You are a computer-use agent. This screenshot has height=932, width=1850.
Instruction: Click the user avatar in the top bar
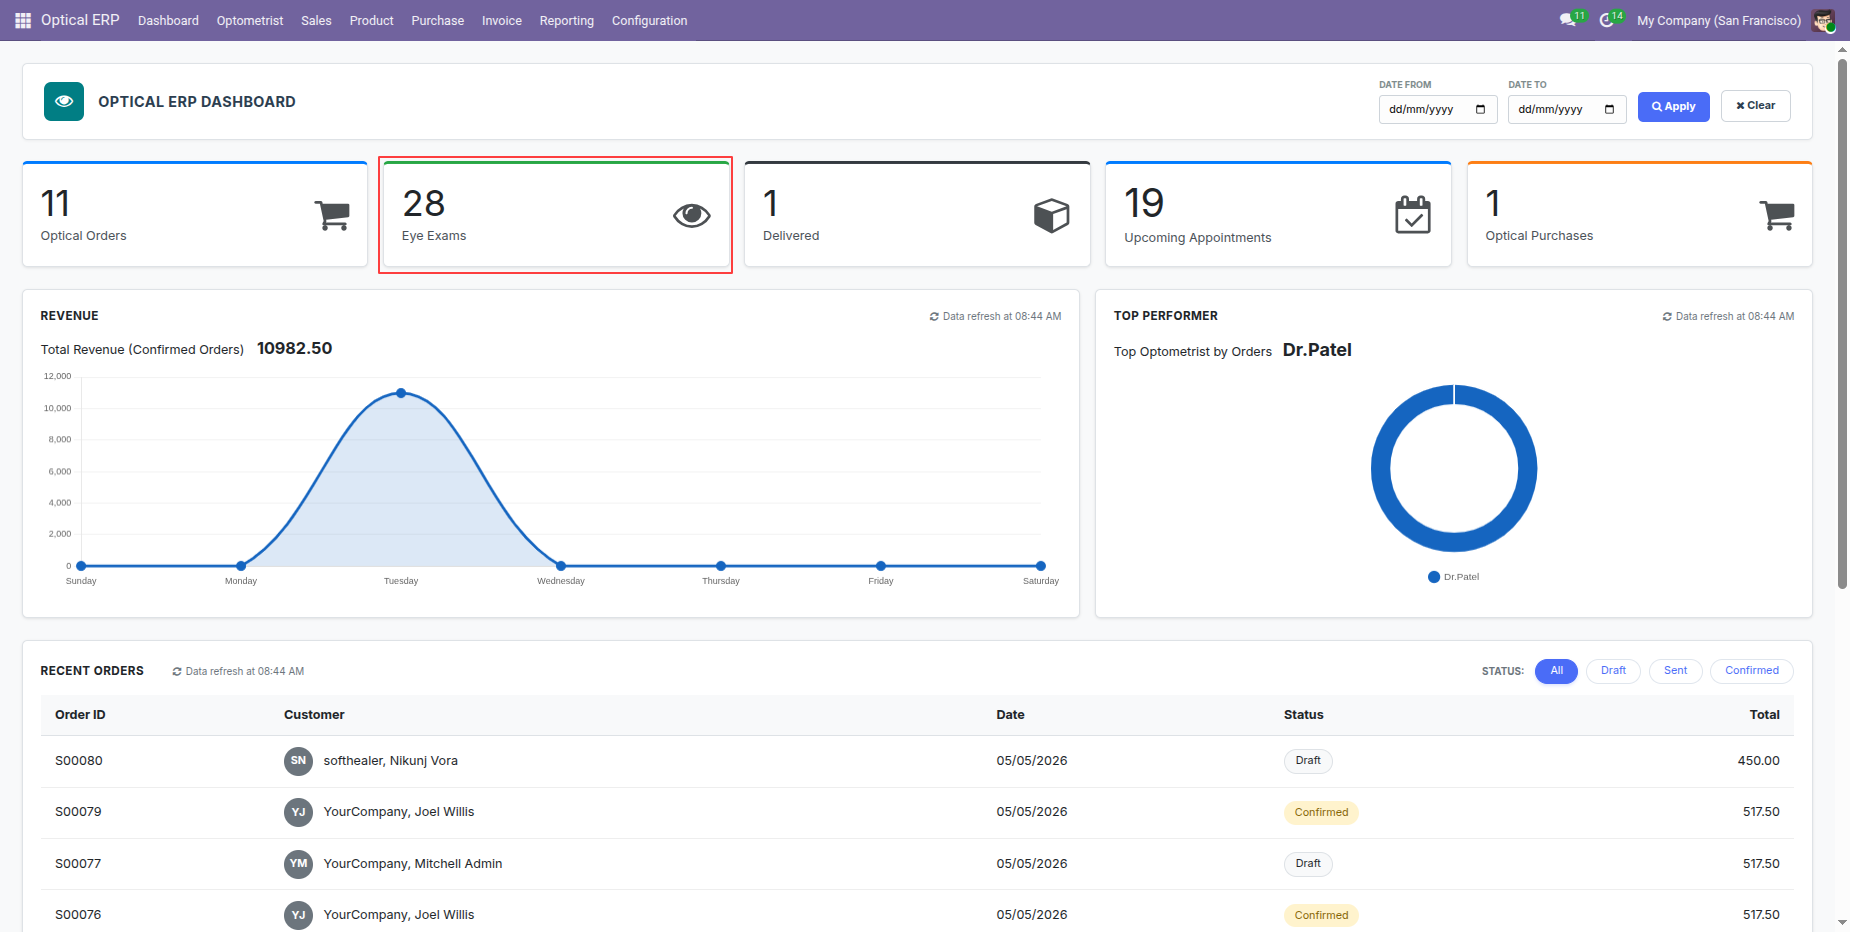coord(1823,20)
